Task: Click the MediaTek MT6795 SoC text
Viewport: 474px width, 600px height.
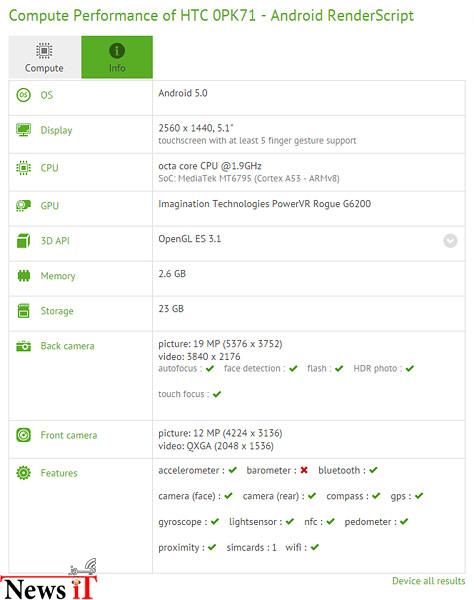Action: point(249,178)
